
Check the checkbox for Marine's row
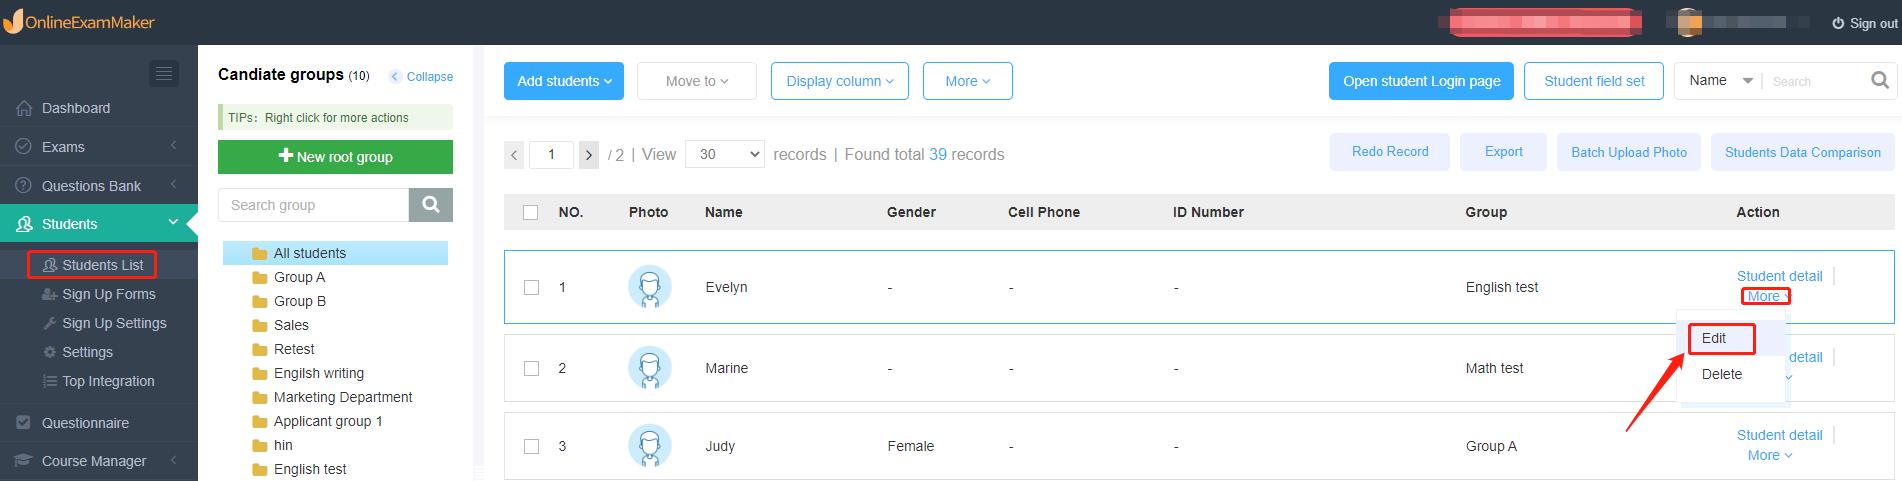coord(531,368)
